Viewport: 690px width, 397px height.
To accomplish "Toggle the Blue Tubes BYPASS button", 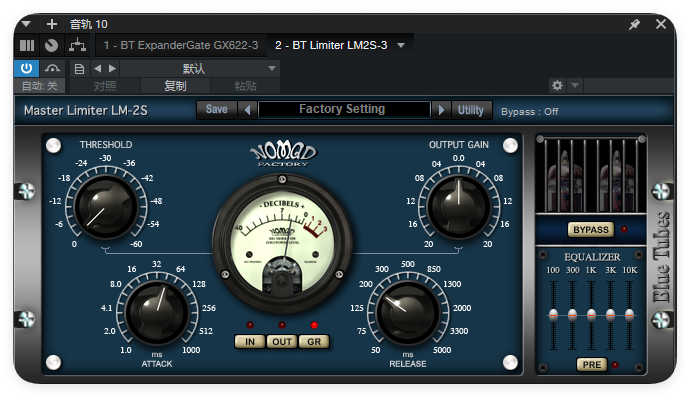I will 591,230.
